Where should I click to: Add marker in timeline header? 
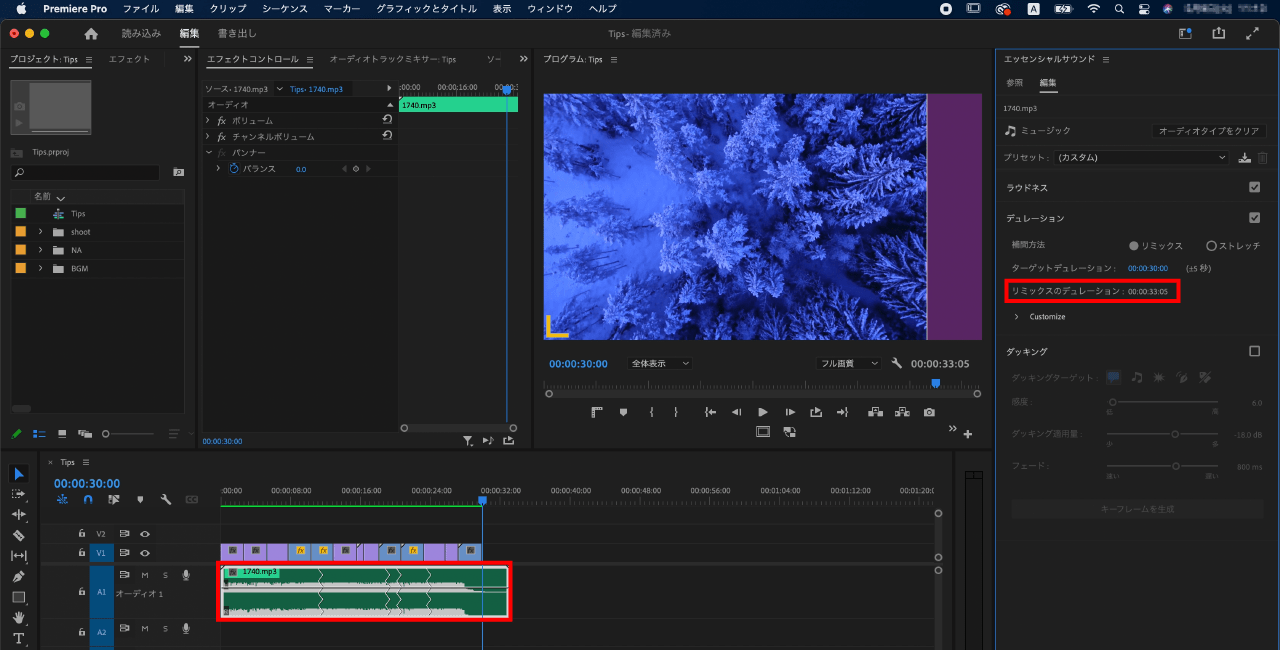tap(140, 499)
